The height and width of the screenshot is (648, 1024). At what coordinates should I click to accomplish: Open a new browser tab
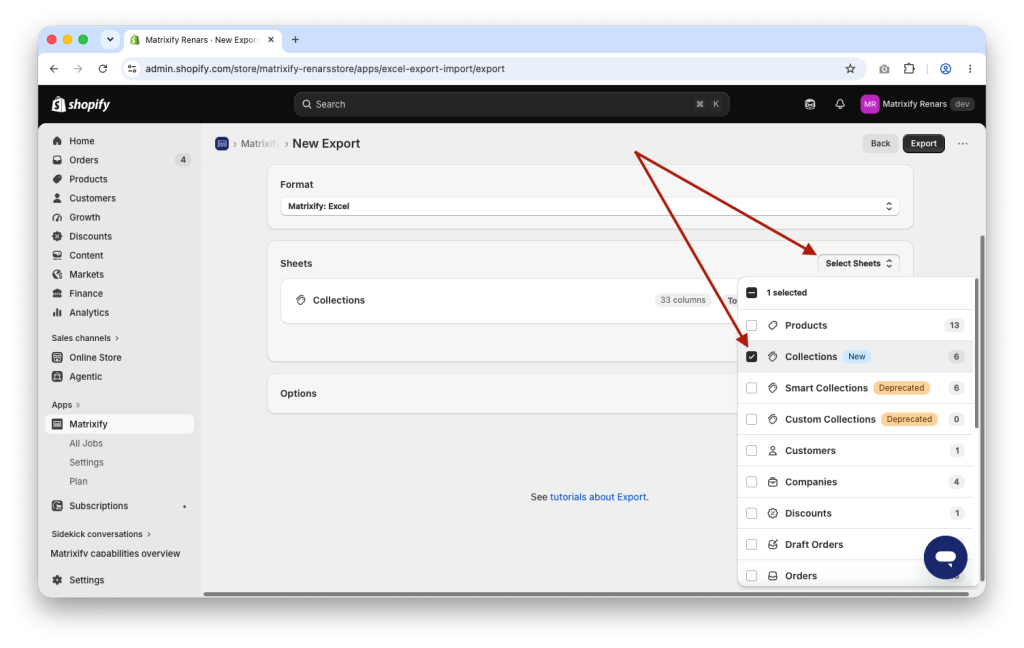[295, 40]
